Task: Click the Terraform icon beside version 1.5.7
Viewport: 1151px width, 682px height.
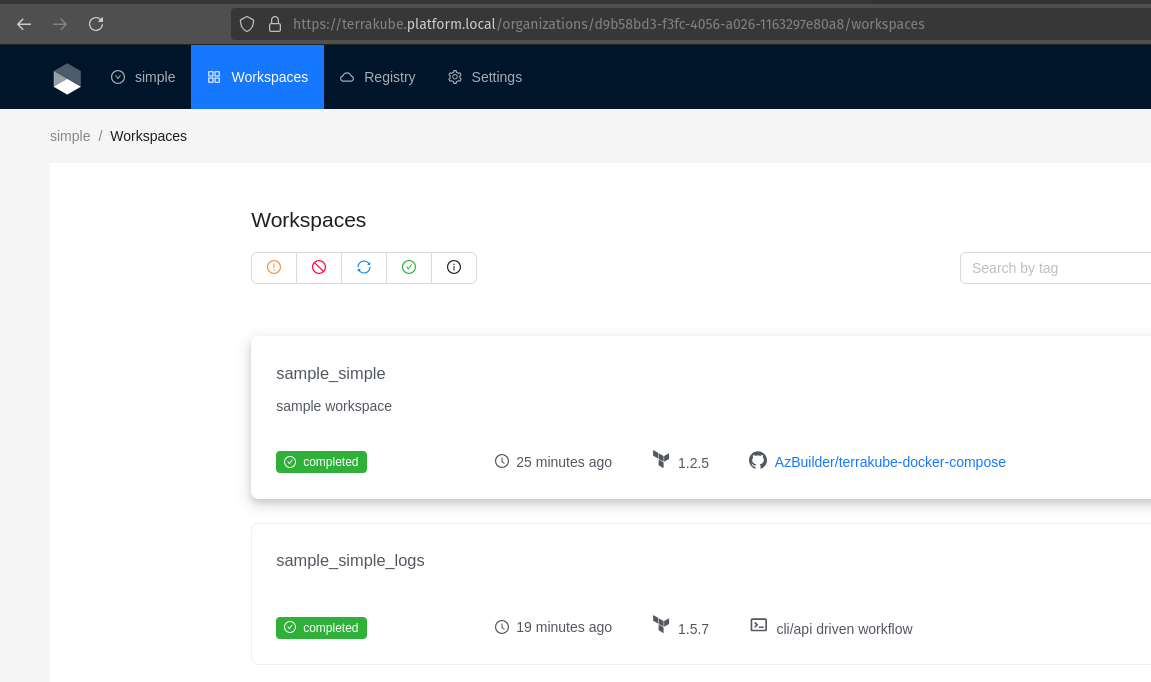Action: point(661,626)
